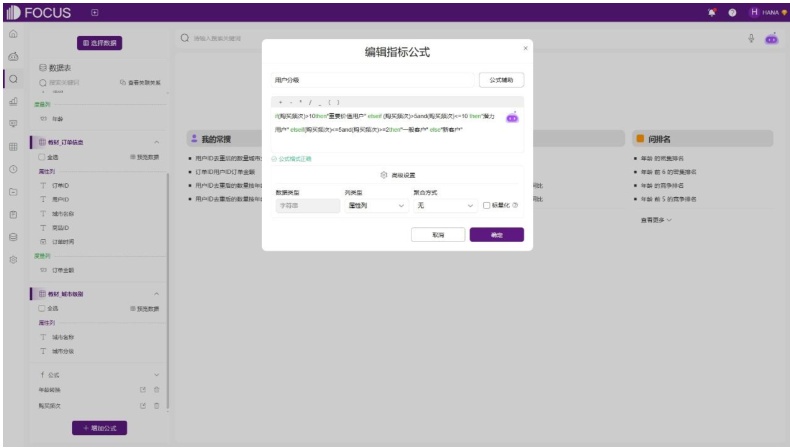Insert the plus operator in formula toolbar
This screenshot has height=448, width=790.
pyautogui.click(x=281, y=102)
